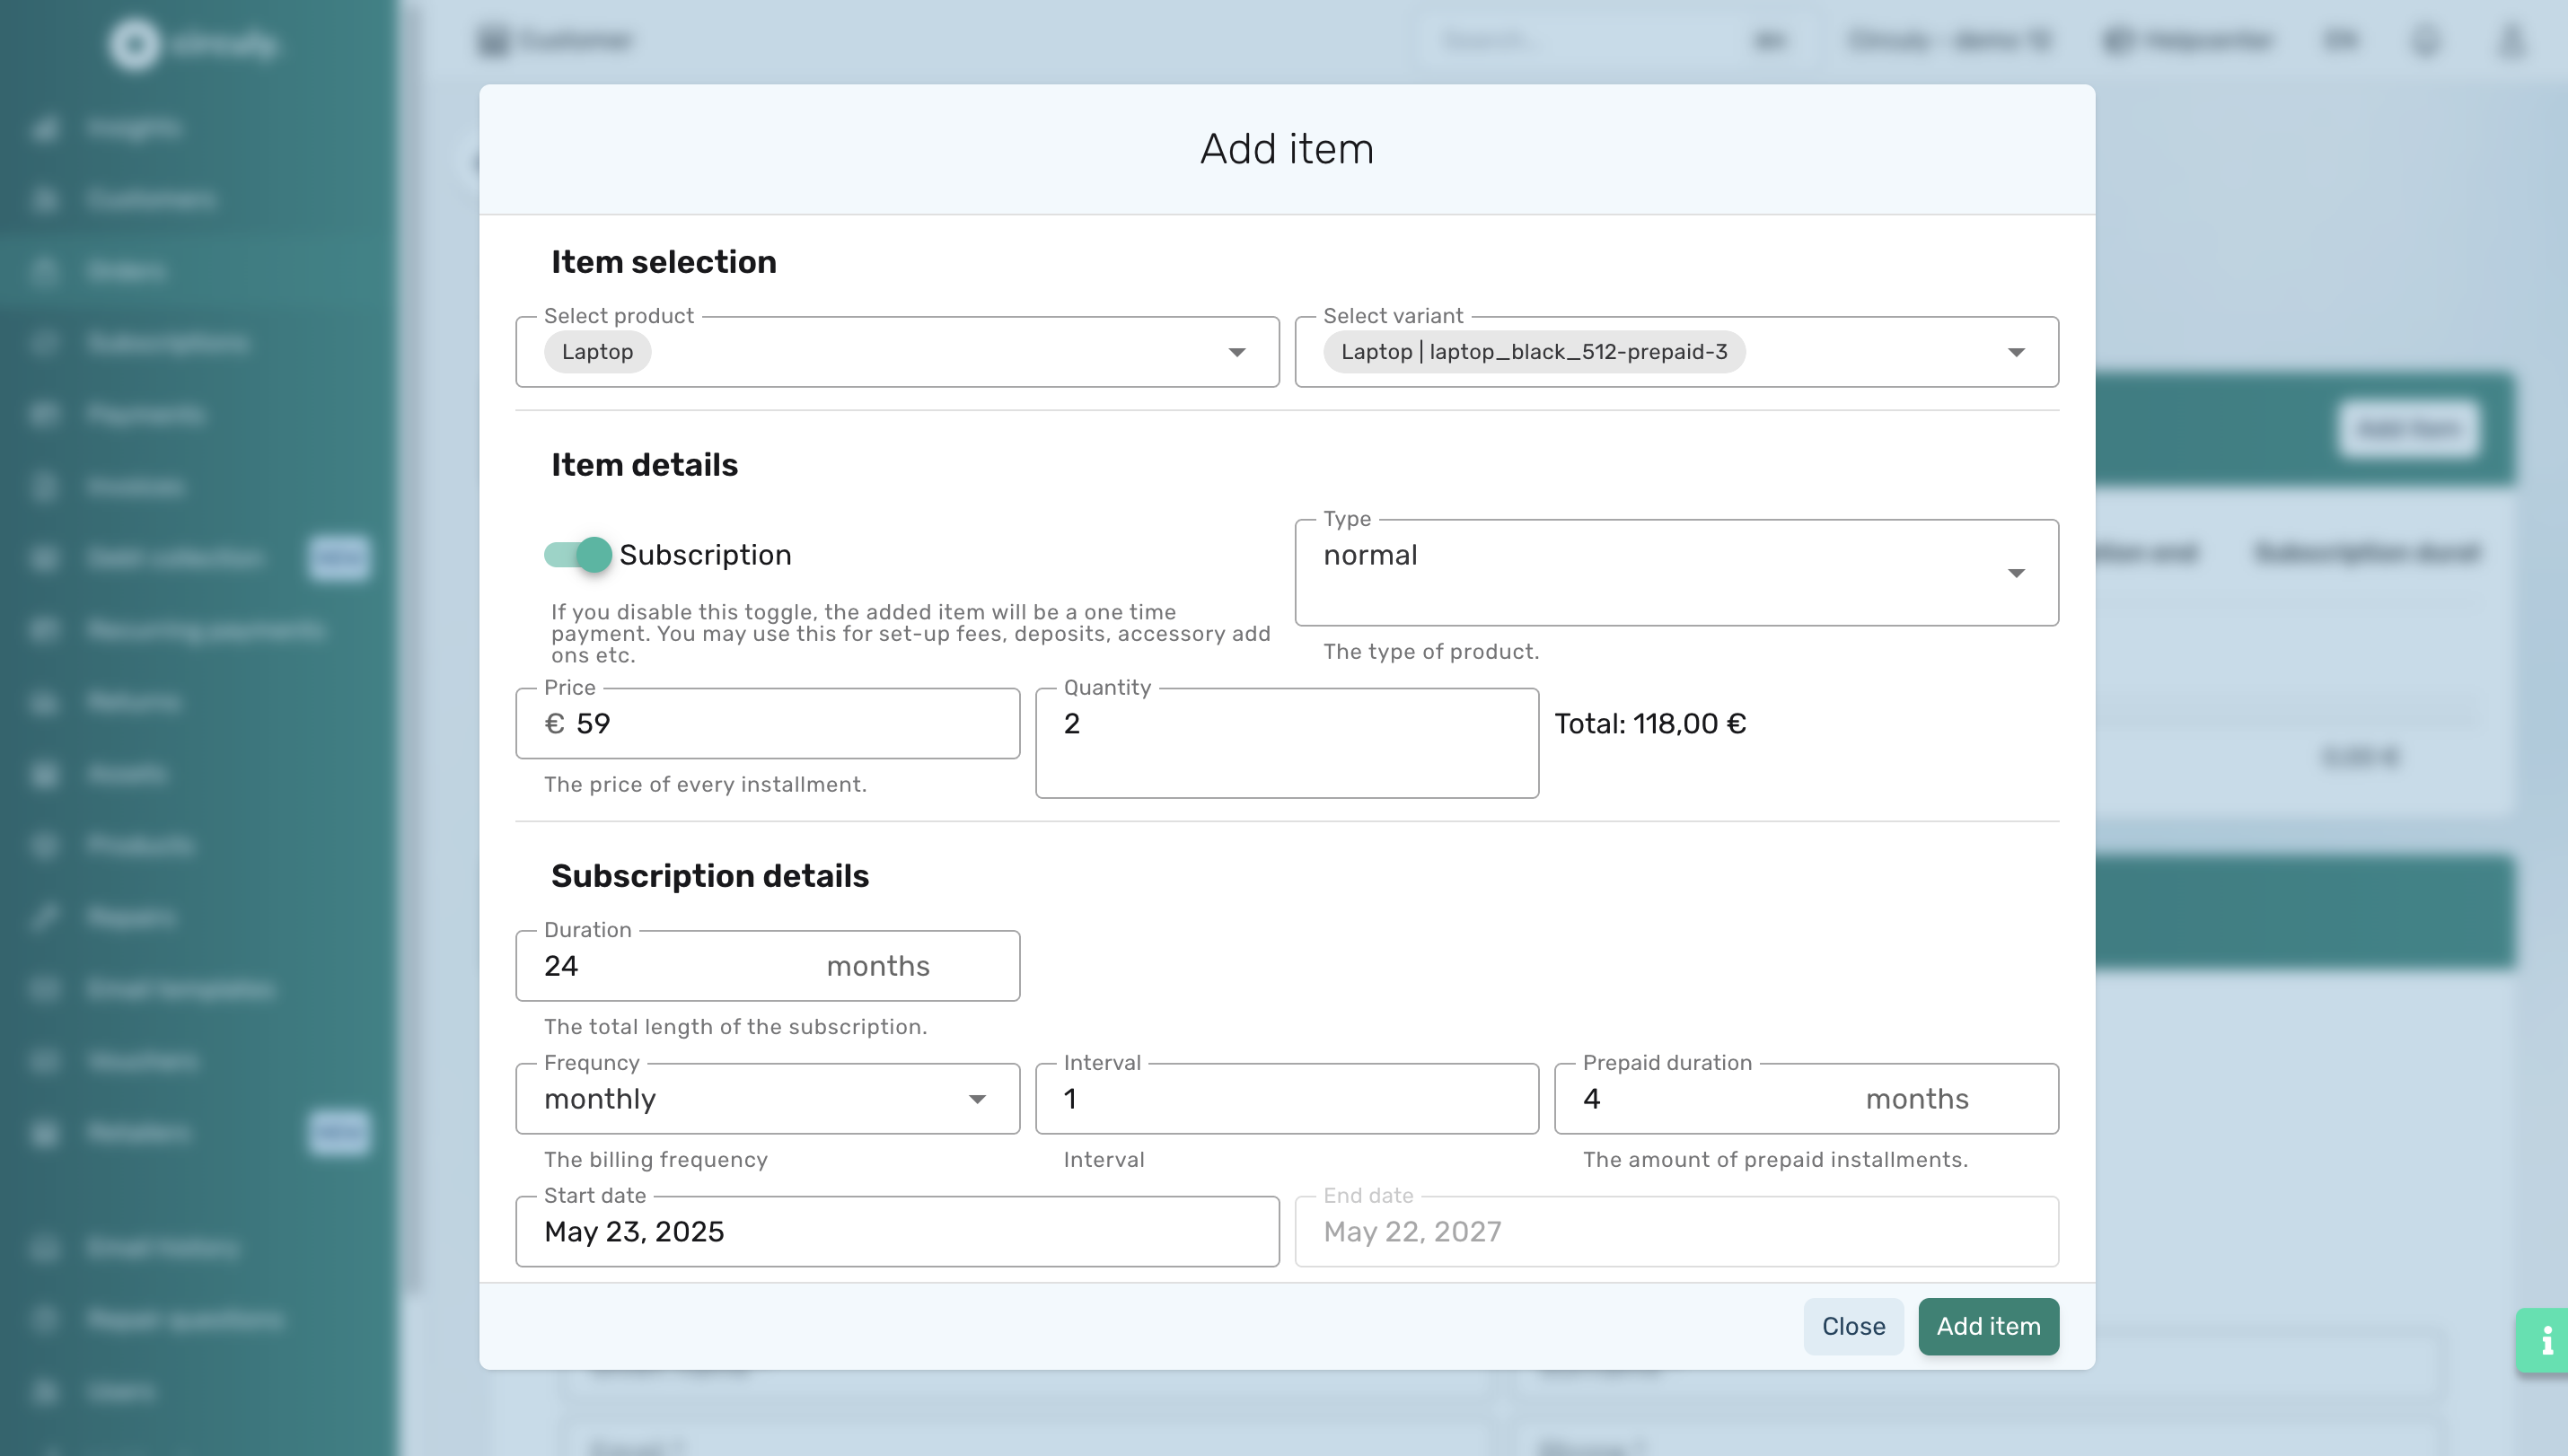The image size is (2568, 1456).
Task: Click the Item selection heading
Action: point(663,262)
